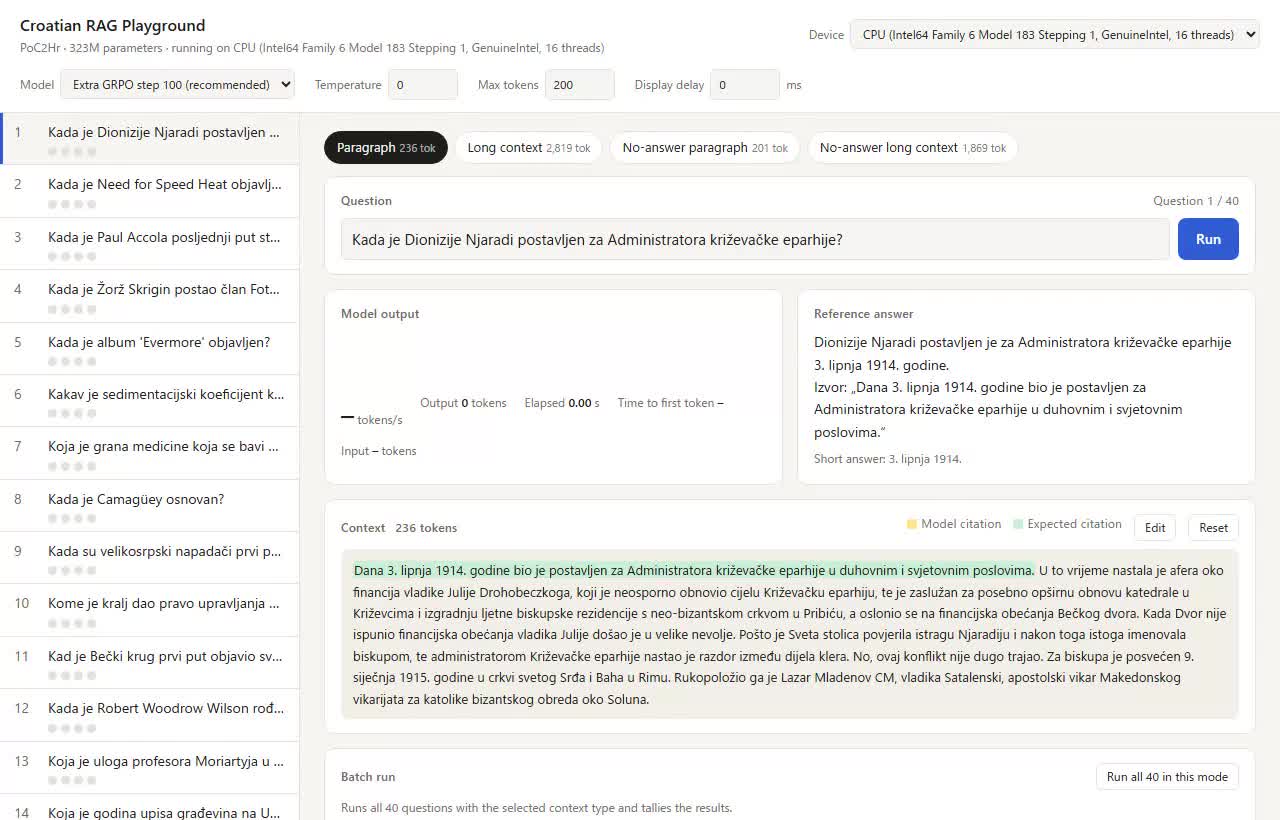Select question 1 about Dionizije Njaradi

tap(150, 139)
